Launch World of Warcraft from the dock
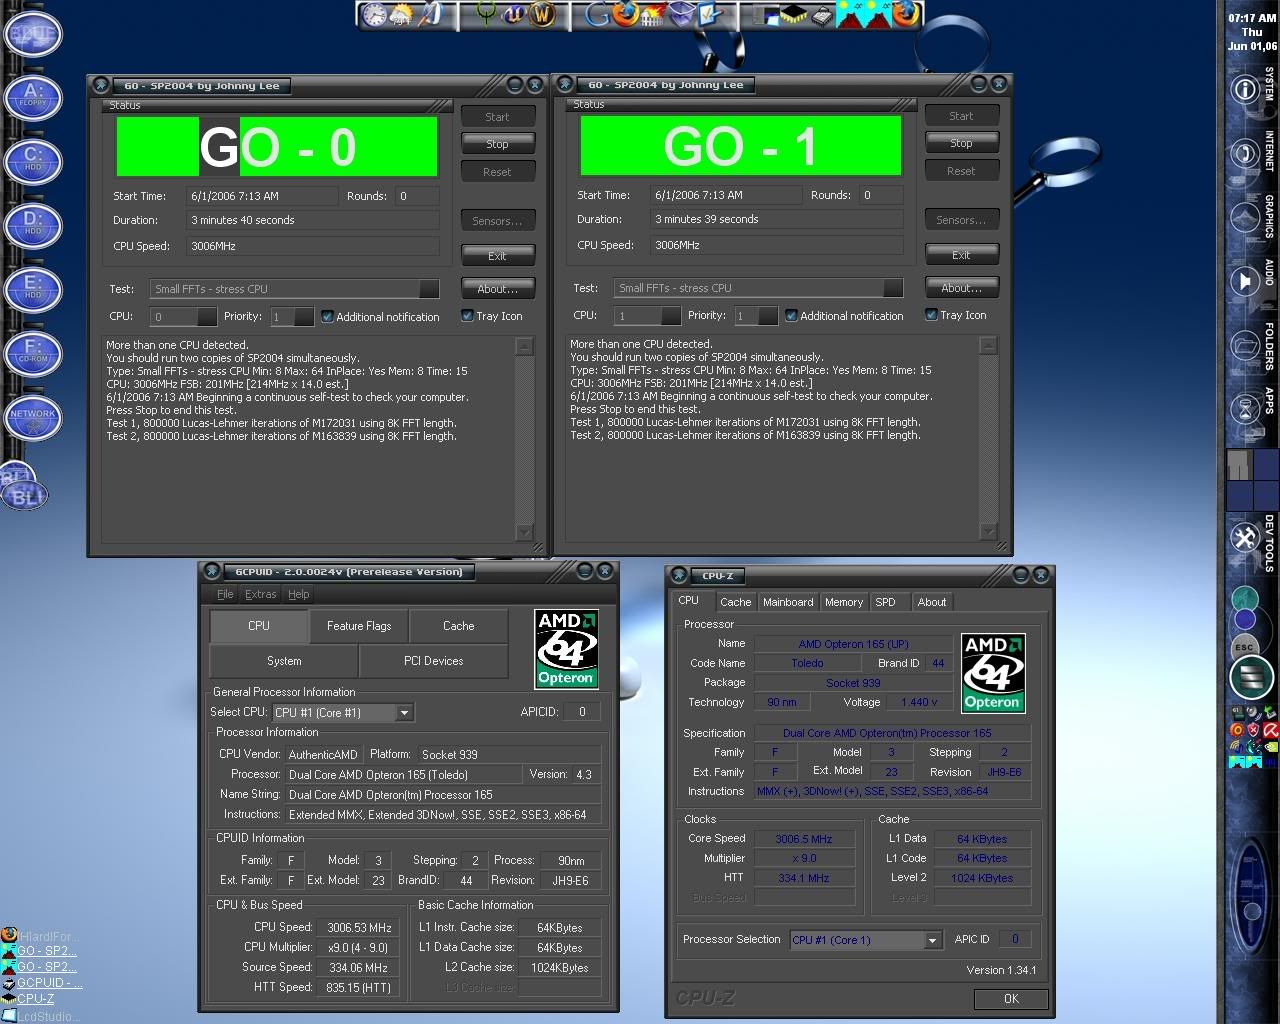1280x1024 pixels. (543, 15)
